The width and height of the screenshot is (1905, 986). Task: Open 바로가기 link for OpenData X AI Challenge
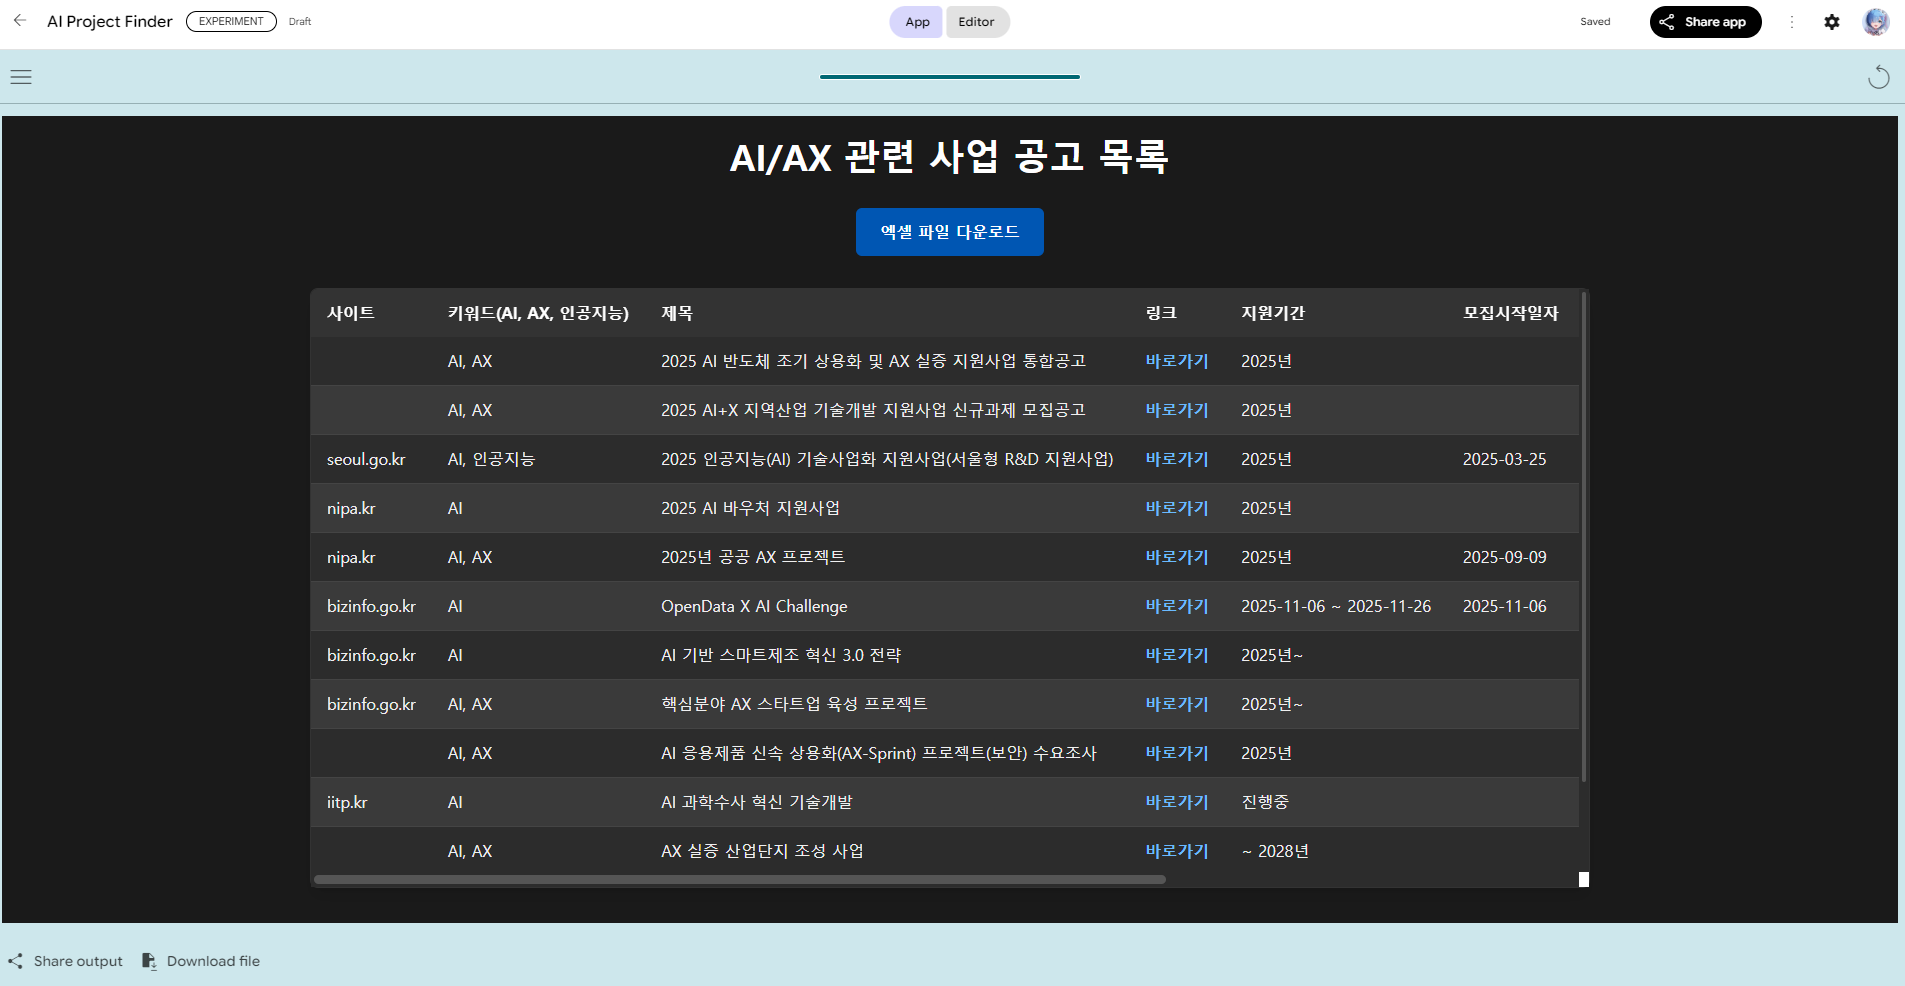coord(1176,606)
